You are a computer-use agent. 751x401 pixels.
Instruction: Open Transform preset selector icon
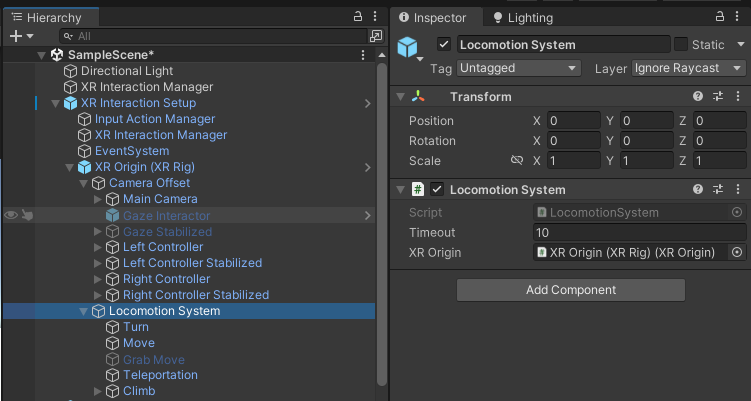pos(717,97)
